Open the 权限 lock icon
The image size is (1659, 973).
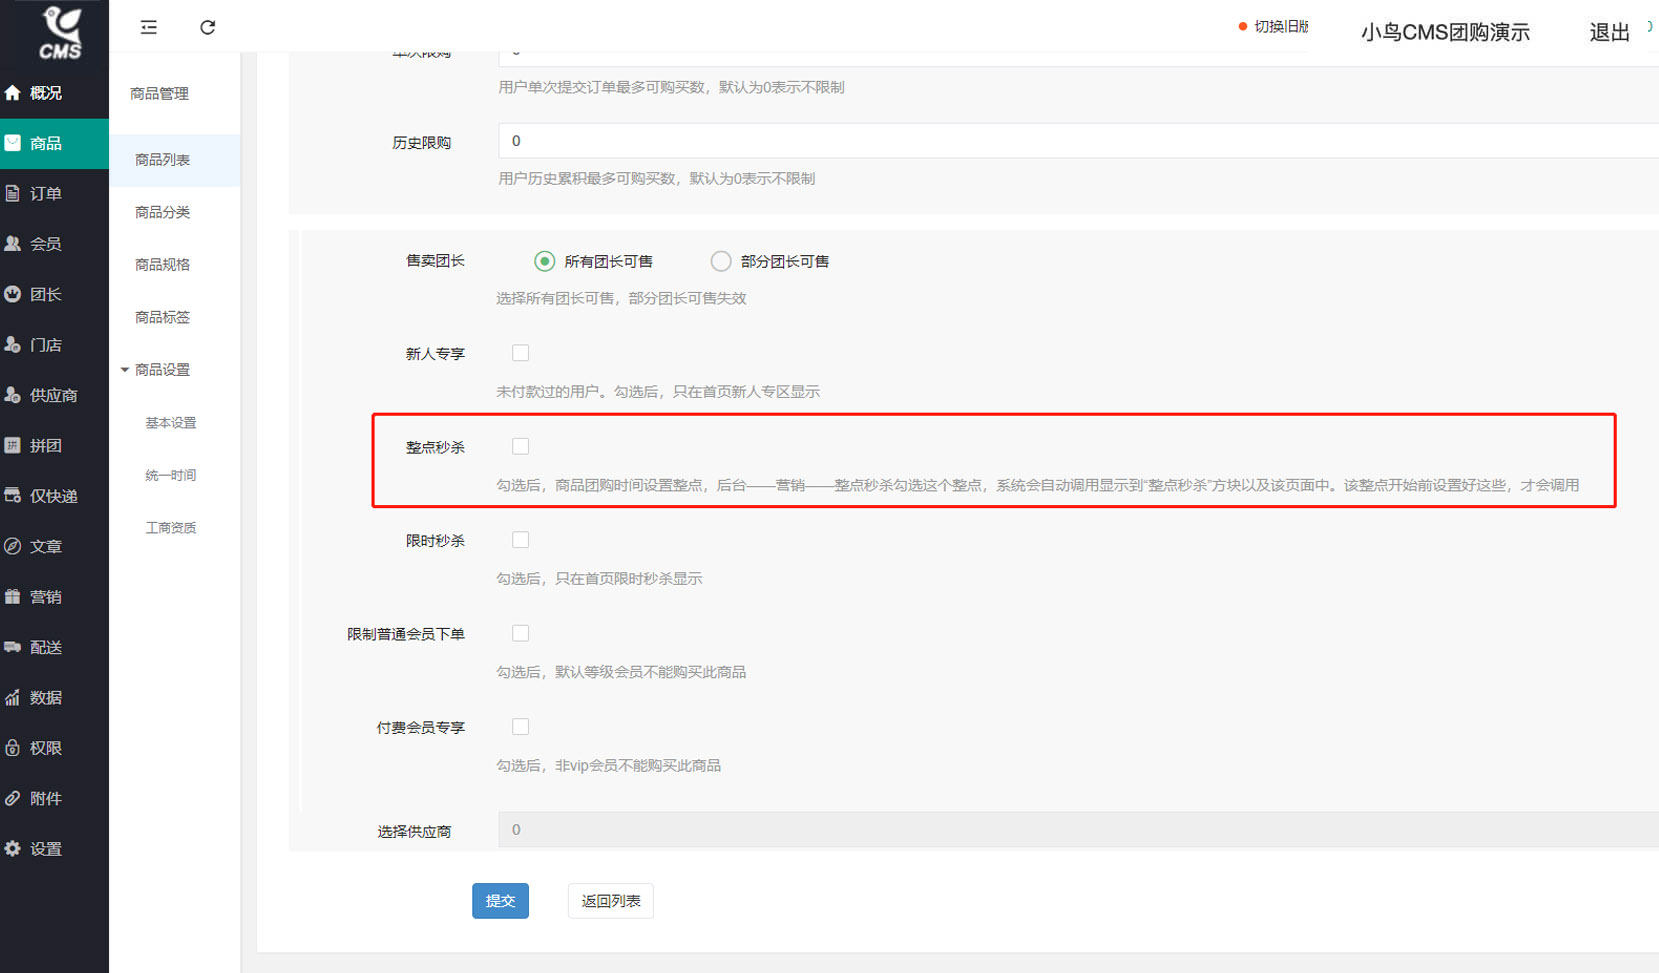pos(13,748)
